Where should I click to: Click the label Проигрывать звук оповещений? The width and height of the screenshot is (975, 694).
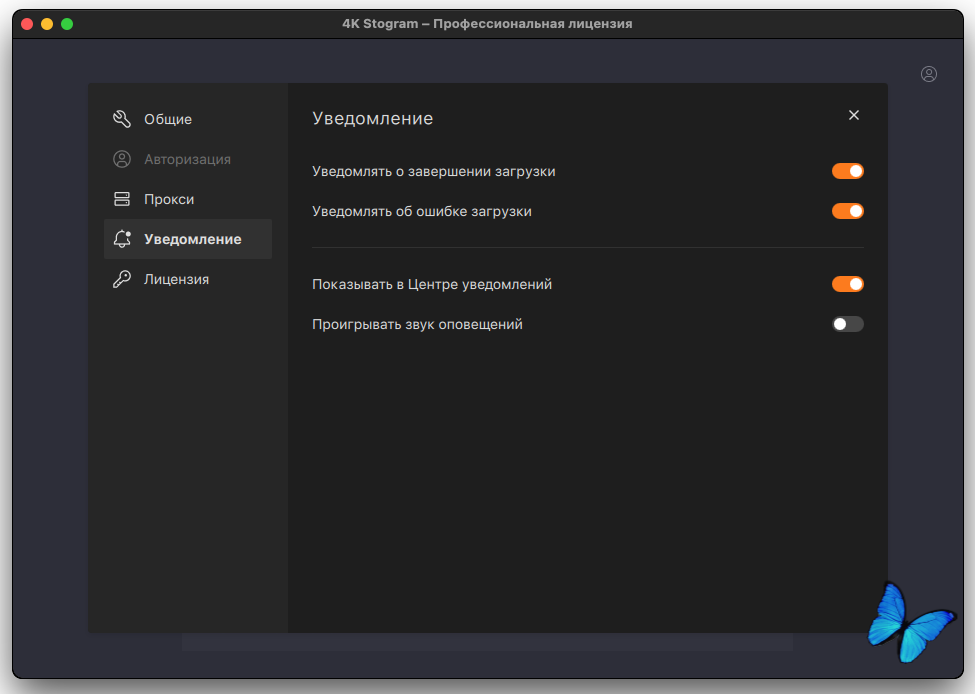coord(417,325)
